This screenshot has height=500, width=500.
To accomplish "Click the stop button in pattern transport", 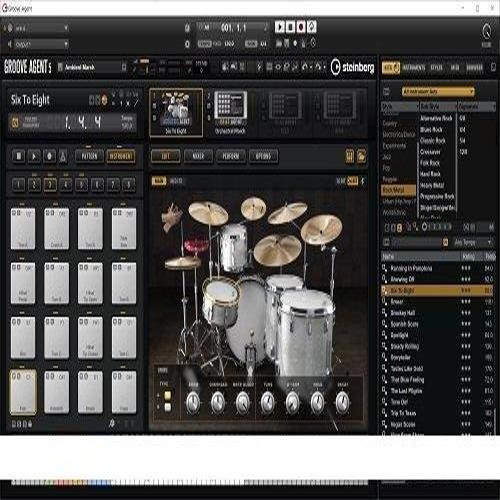I will point(19,156).
